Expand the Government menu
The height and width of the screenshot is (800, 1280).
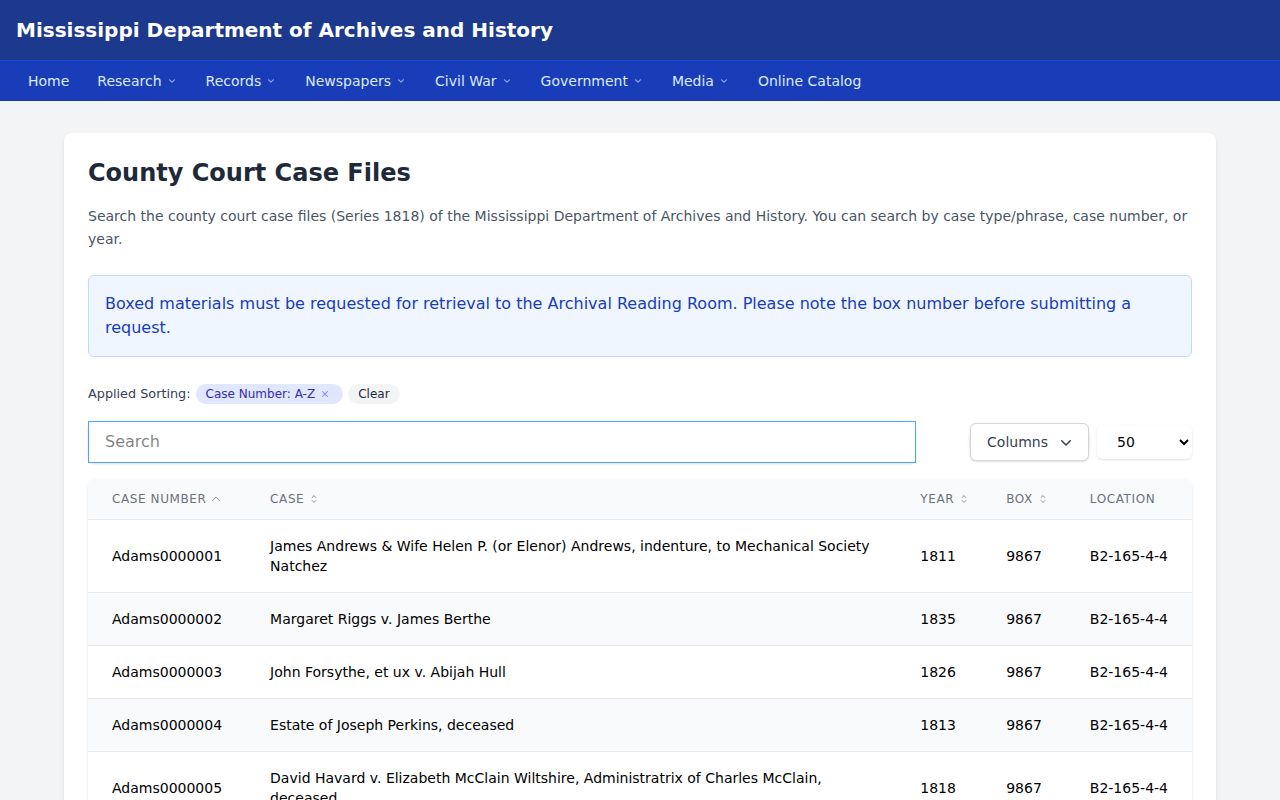[591, 81]
